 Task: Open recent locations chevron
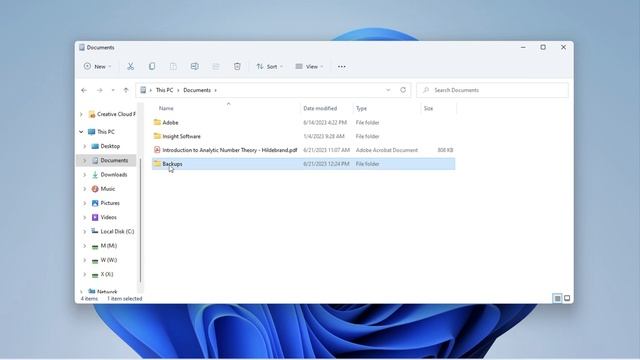tap(113, 90)
